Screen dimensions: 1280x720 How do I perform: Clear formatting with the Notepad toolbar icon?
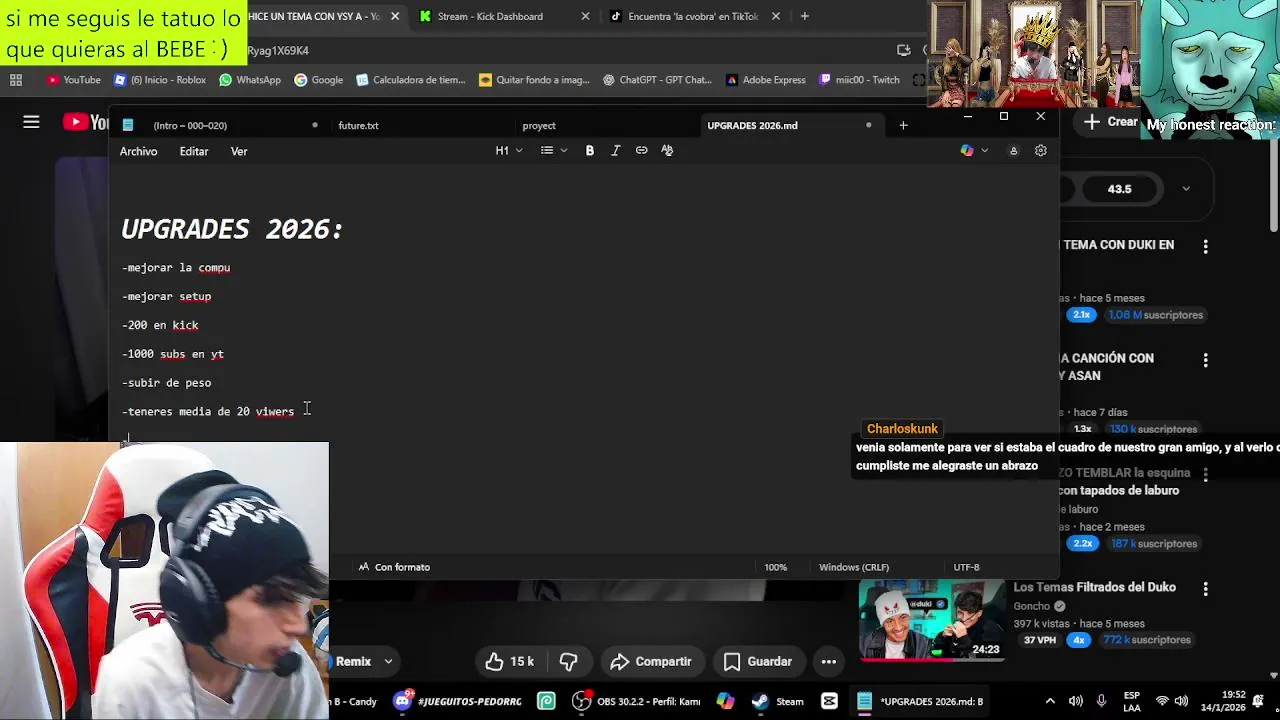point(667,150)
